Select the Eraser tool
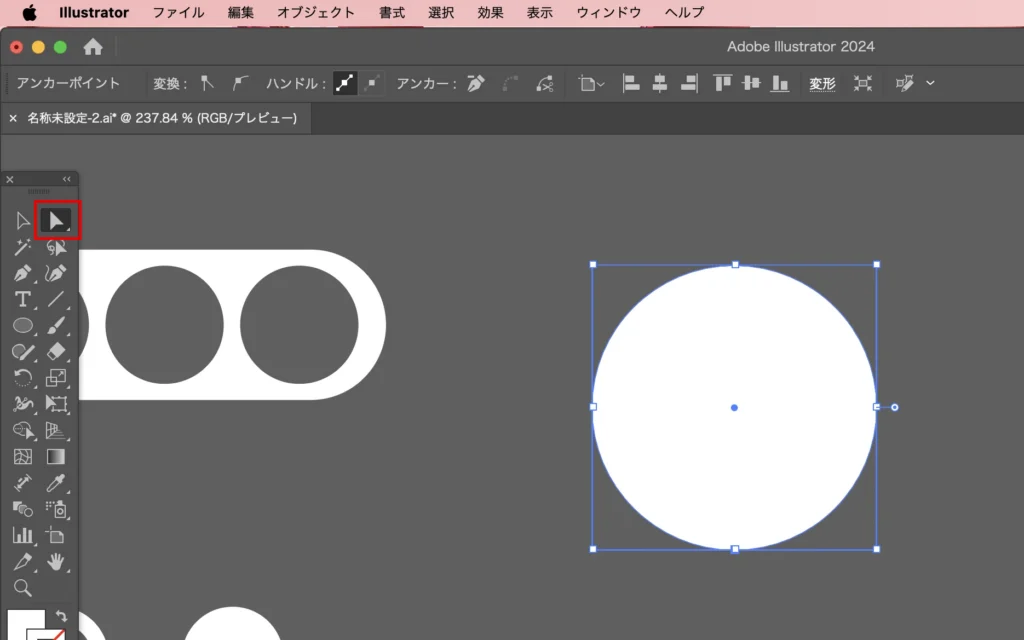Viewport: 1024px width, 640px height. 56,351
